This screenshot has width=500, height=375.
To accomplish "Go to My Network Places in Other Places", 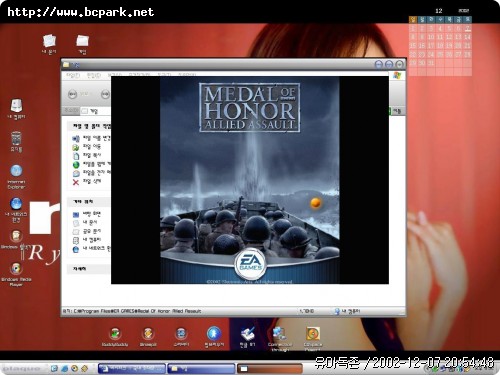I will (91, 249).
